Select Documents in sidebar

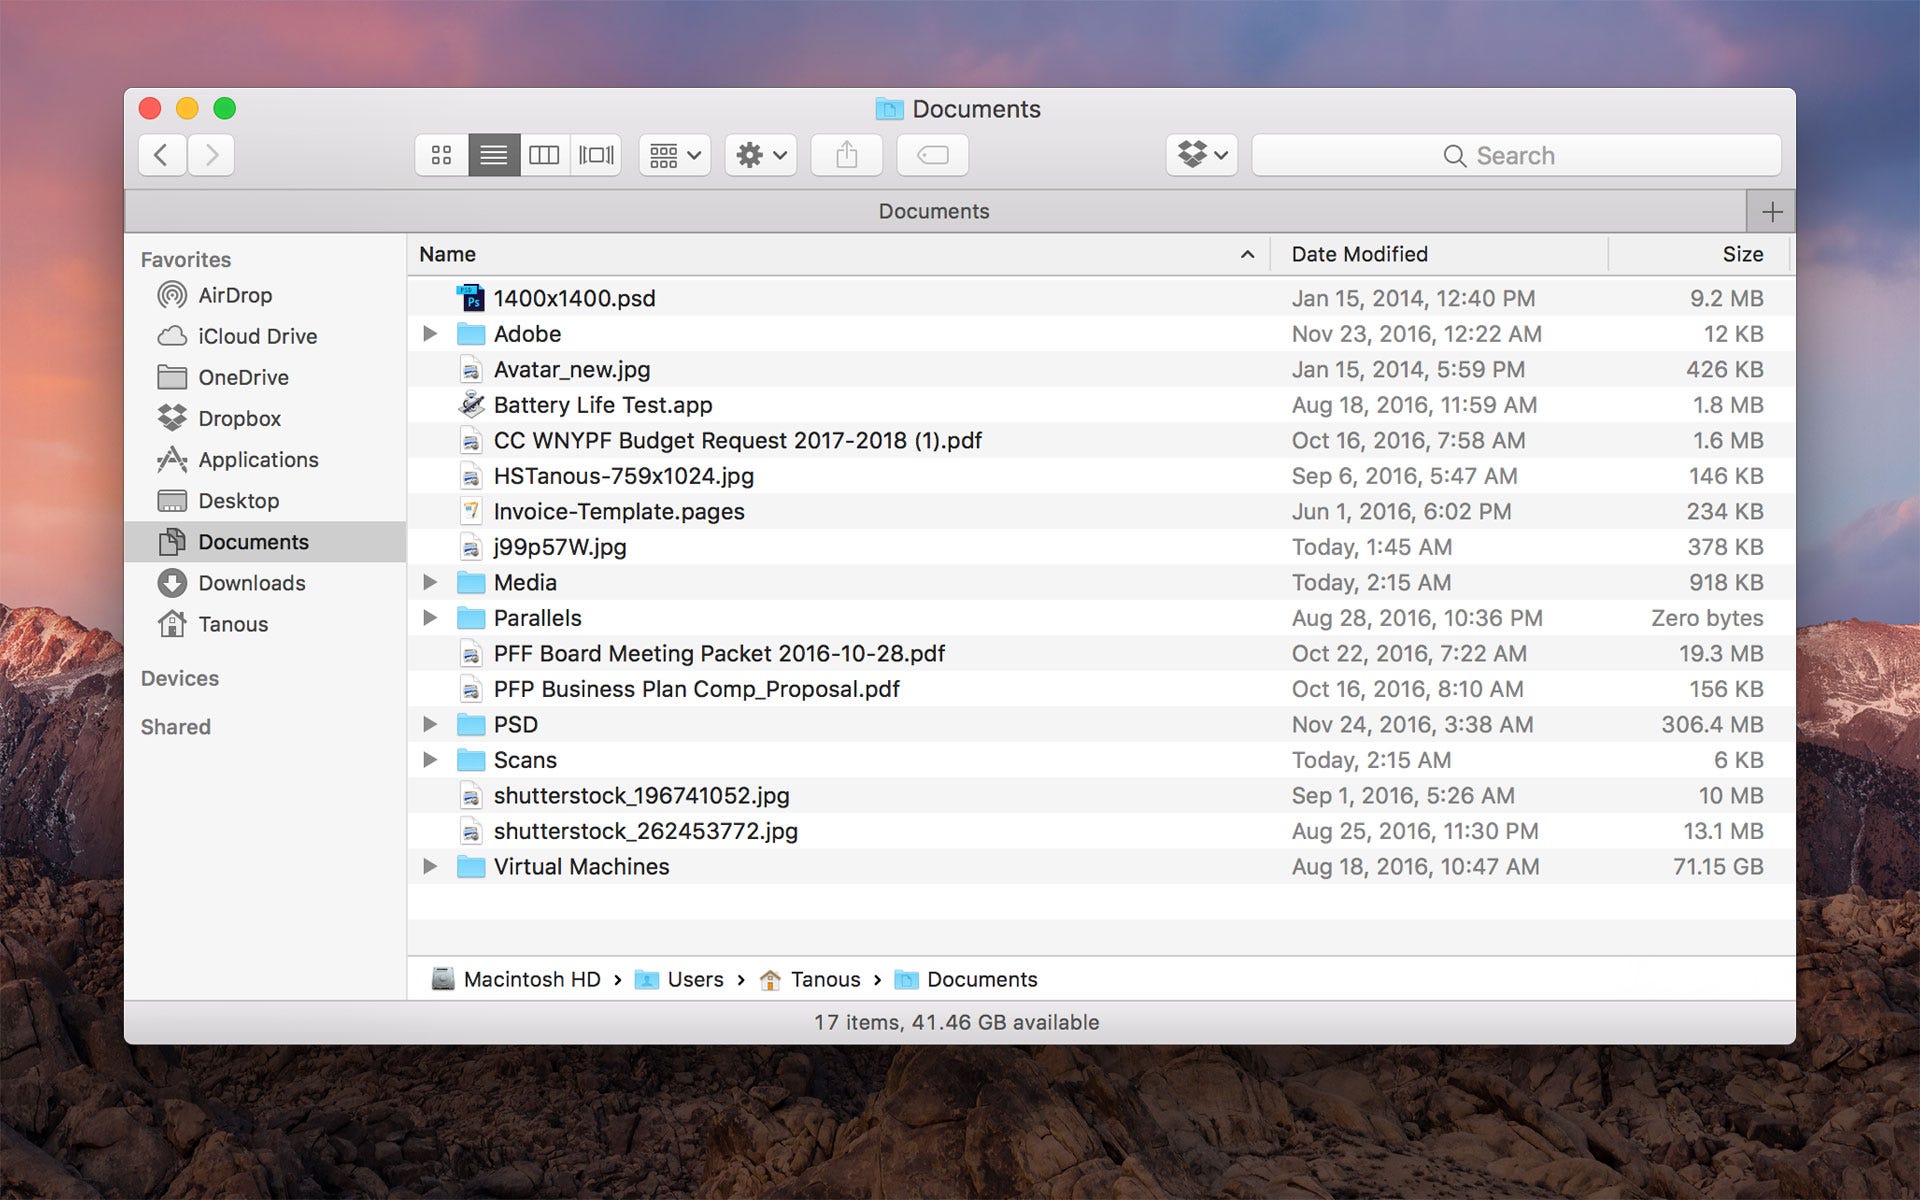(x=265, y=541)
